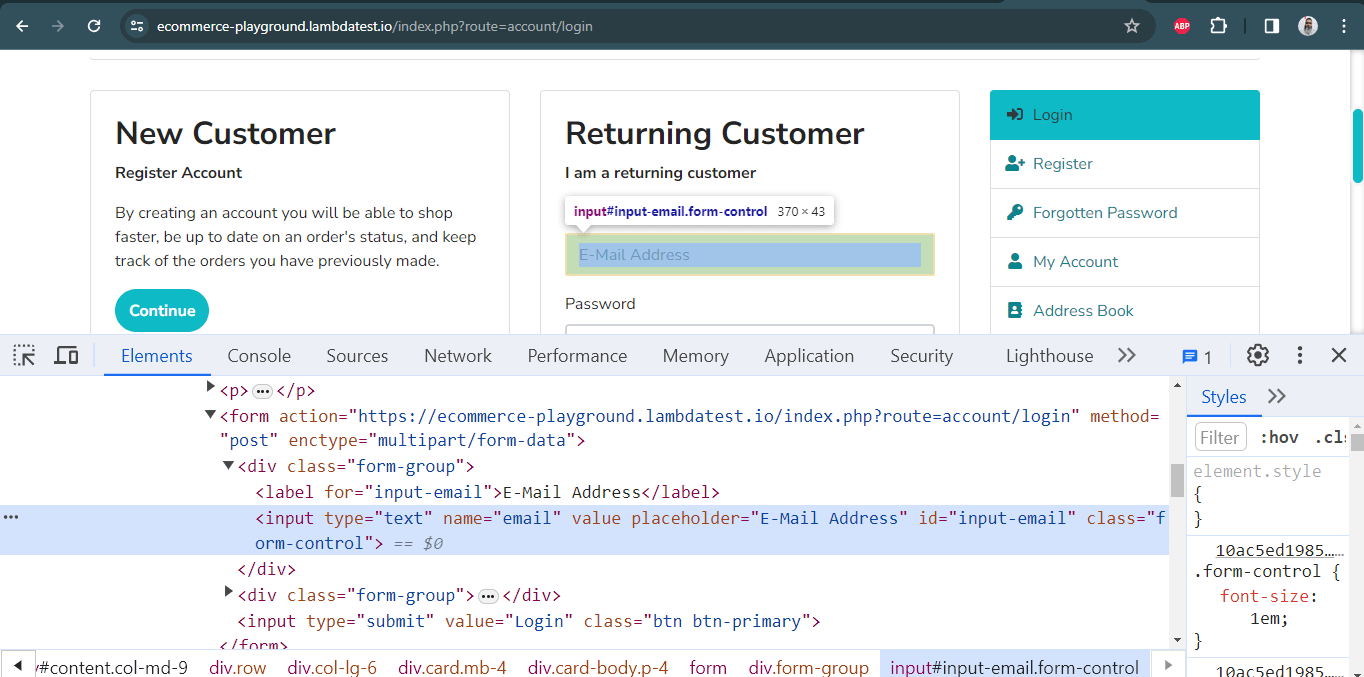
Task: Open the browser extensions puzzle icon
Action: coord(1218,25)
